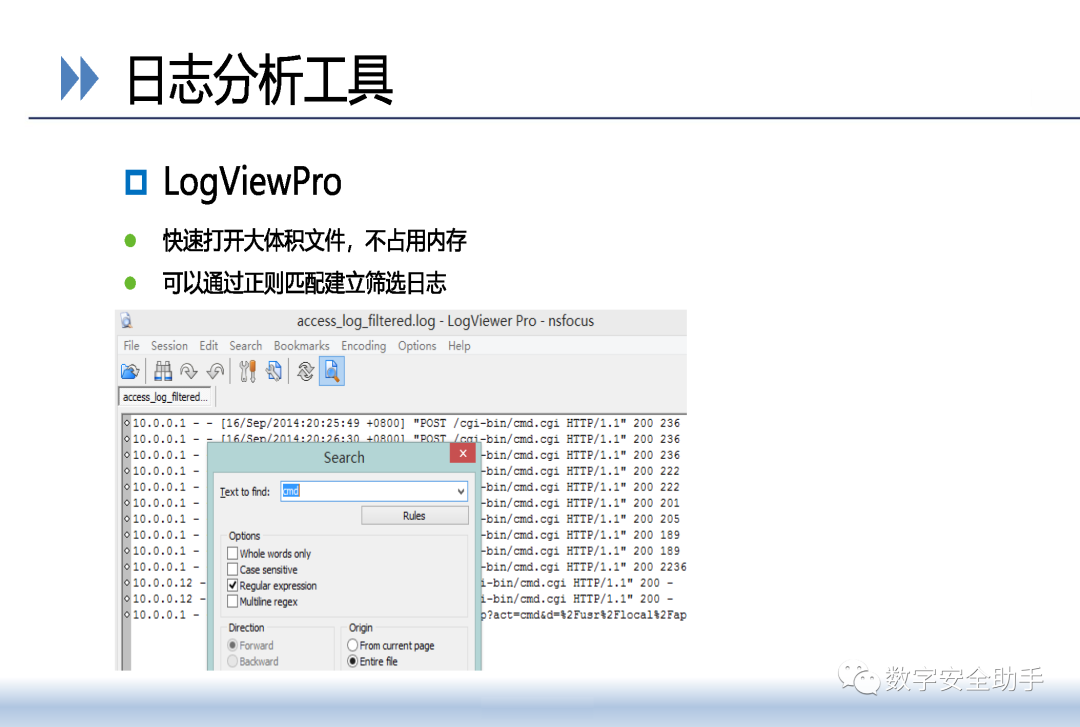Enable Case sensitive checkbox
This screenshot has width=1080, height=727.
(233, 569)
